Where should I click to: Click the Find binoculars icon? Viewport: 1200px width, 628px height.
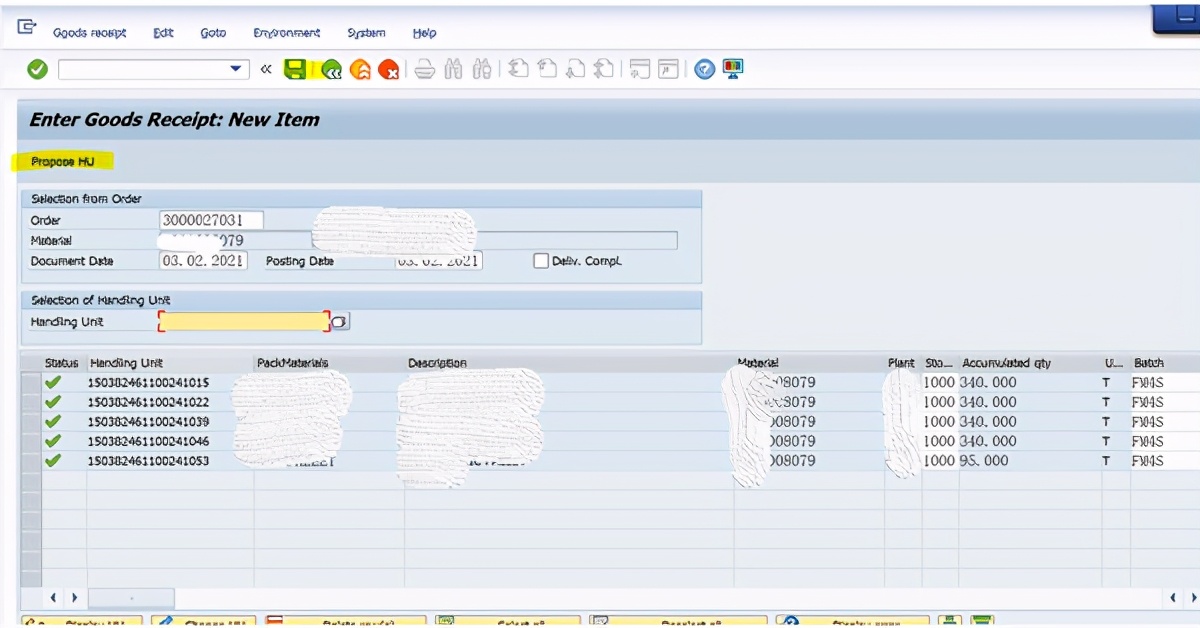click(453, 69)
